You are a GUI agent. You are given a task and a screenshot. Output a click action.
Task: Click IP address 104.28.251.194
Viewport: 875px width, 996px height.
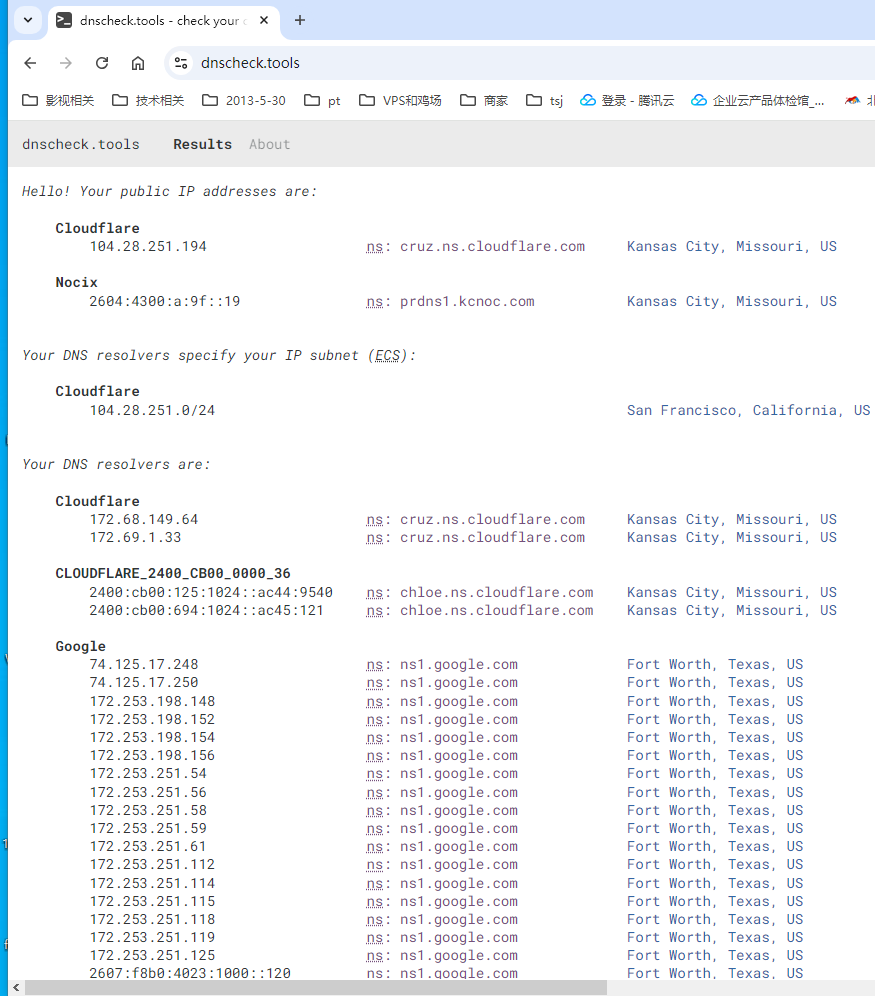click(x=148, y=246)
